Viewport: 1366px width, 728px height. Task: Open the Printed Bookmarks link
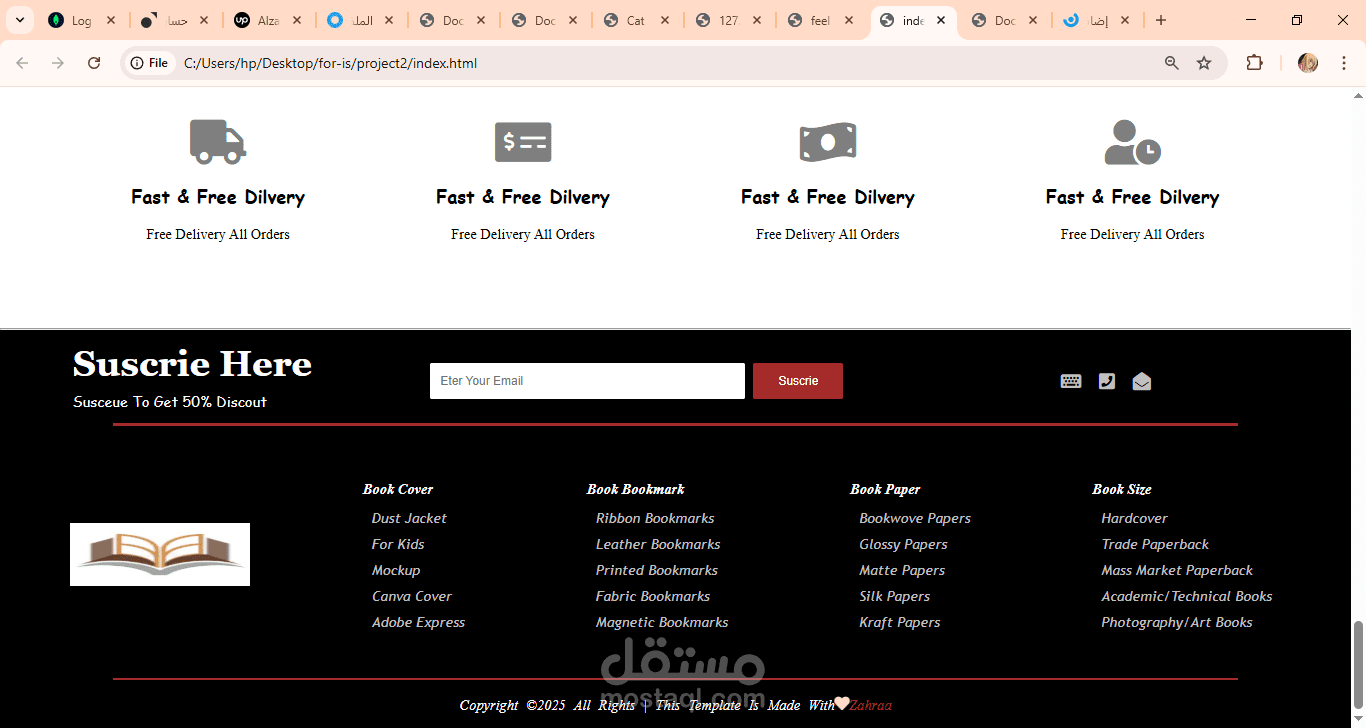pyautogui.click(x=657, y=570)
